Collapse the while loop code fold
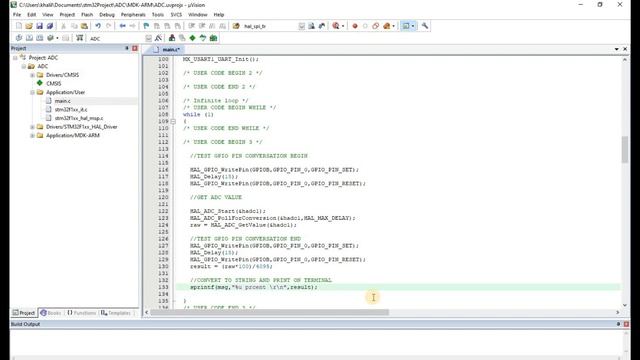The height and width of the screenshot is (360, 640). pyautogui.click(x=173, y=121)
